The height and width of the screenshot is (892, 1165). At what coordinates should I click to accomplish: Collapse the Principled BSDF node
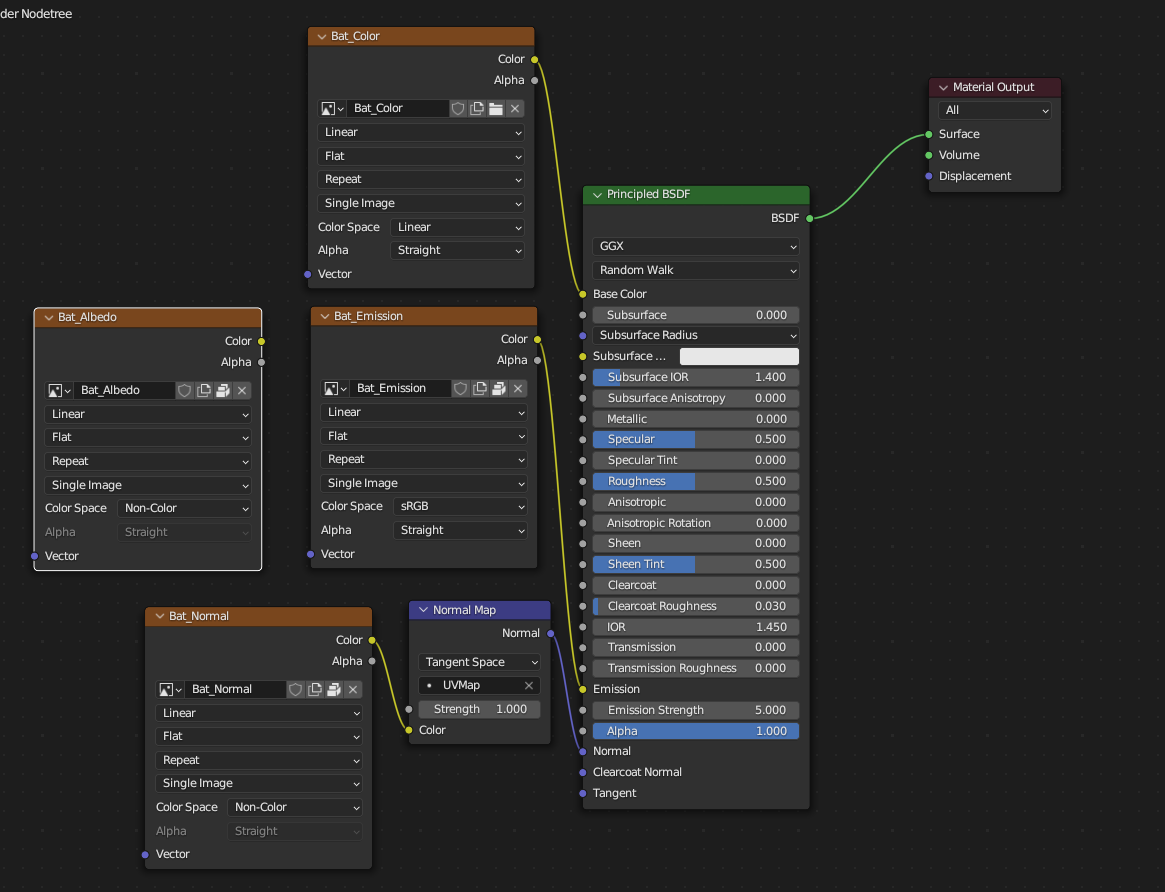point(597,195)
